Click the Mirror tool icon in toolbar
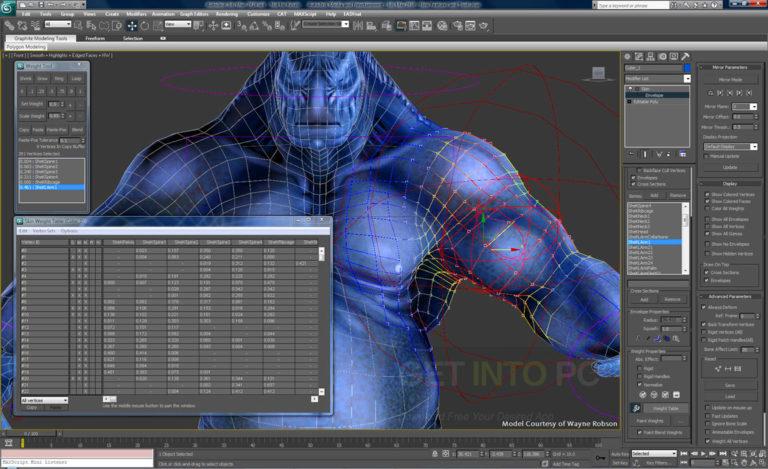 358,25
